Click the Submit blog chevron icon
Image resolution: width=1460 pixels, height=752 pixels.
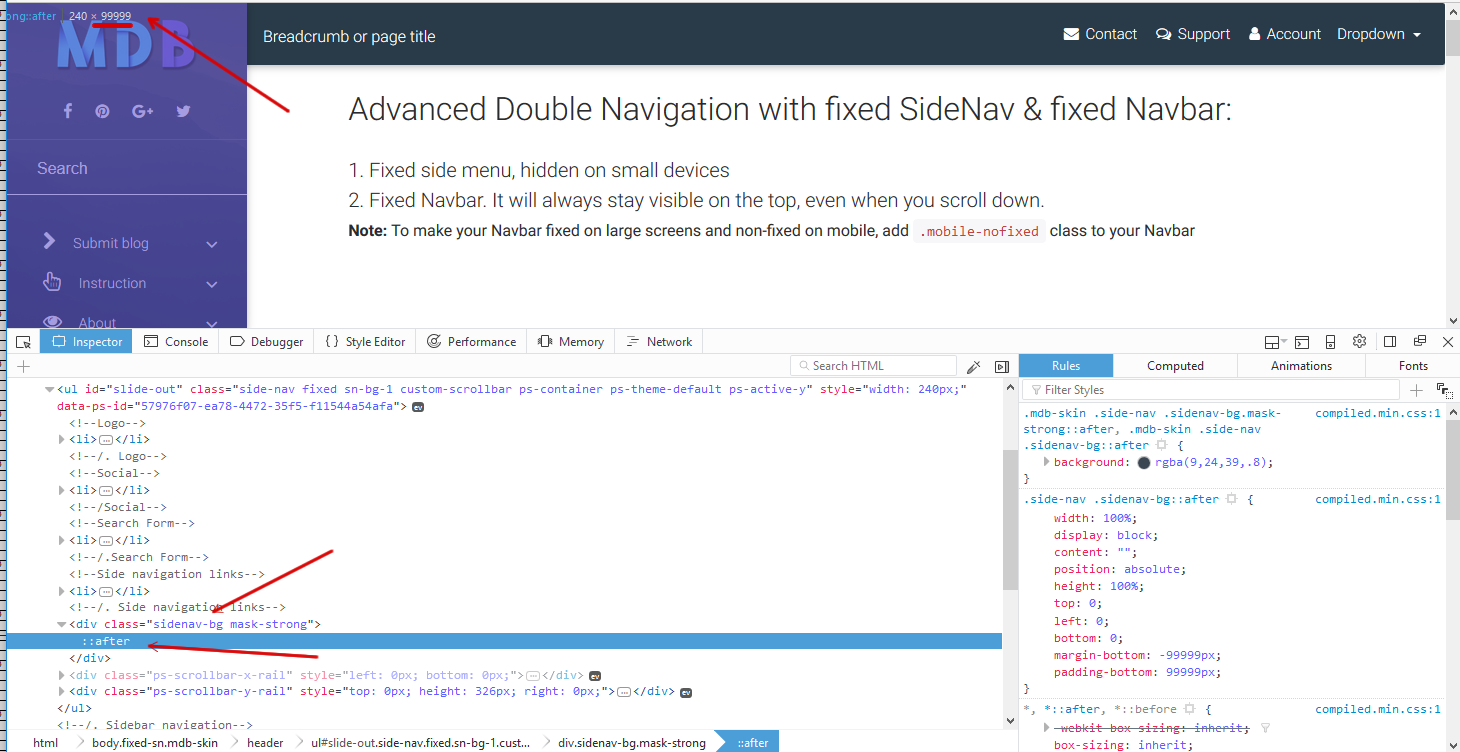tap(49, 241)
